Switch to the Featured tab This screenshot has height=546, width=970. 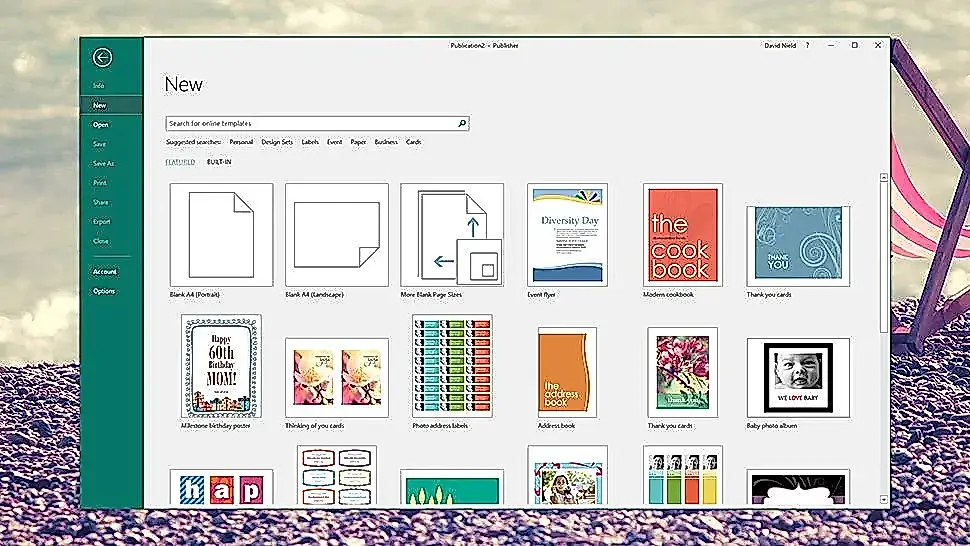pos(180,161)
